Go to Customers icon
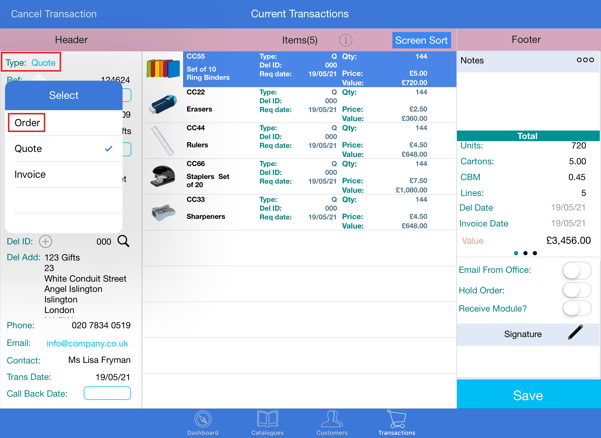The height and width of the screenshot is (438, 601). pos(332,421)
